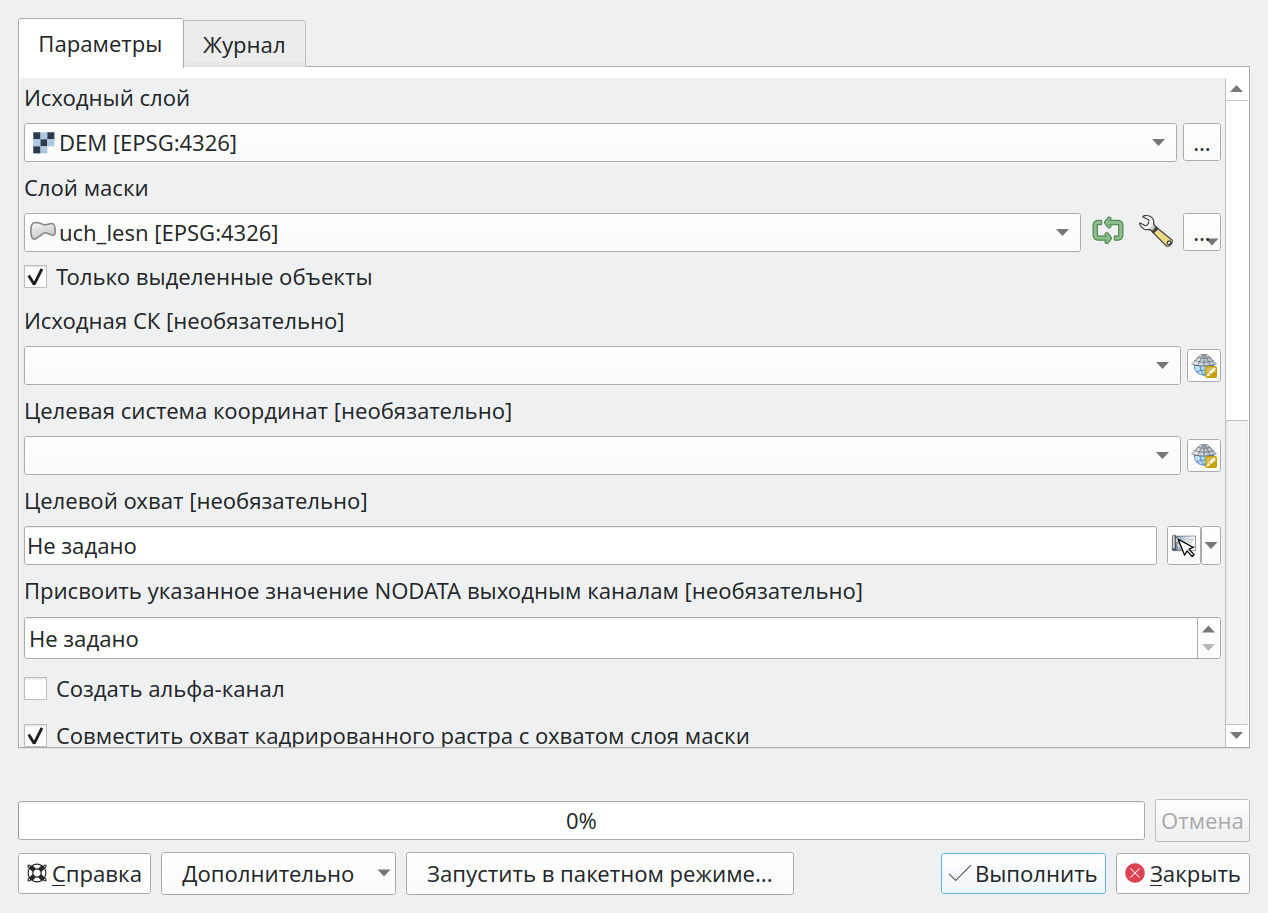Open advanced options wrench icon
This screenshot has height=913, width=1268.
(1155, 232)
